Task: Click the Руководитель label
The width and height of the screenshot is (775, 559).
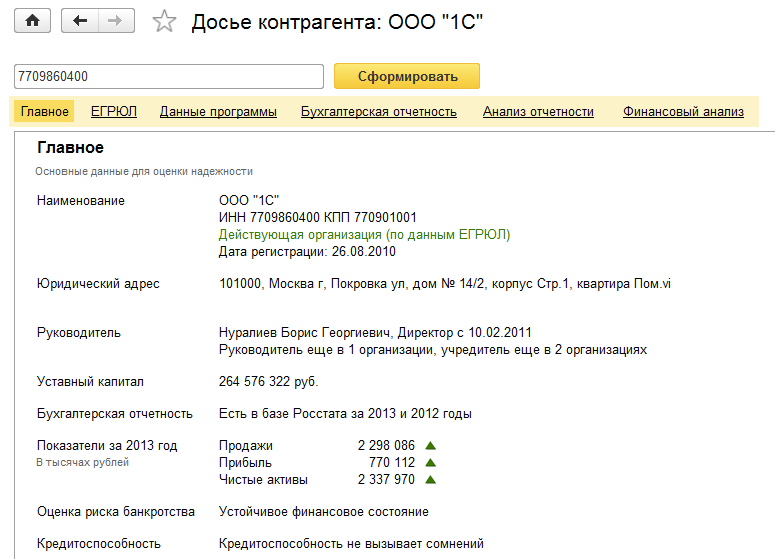Action: pyautogui.click(x=79, y=333)
